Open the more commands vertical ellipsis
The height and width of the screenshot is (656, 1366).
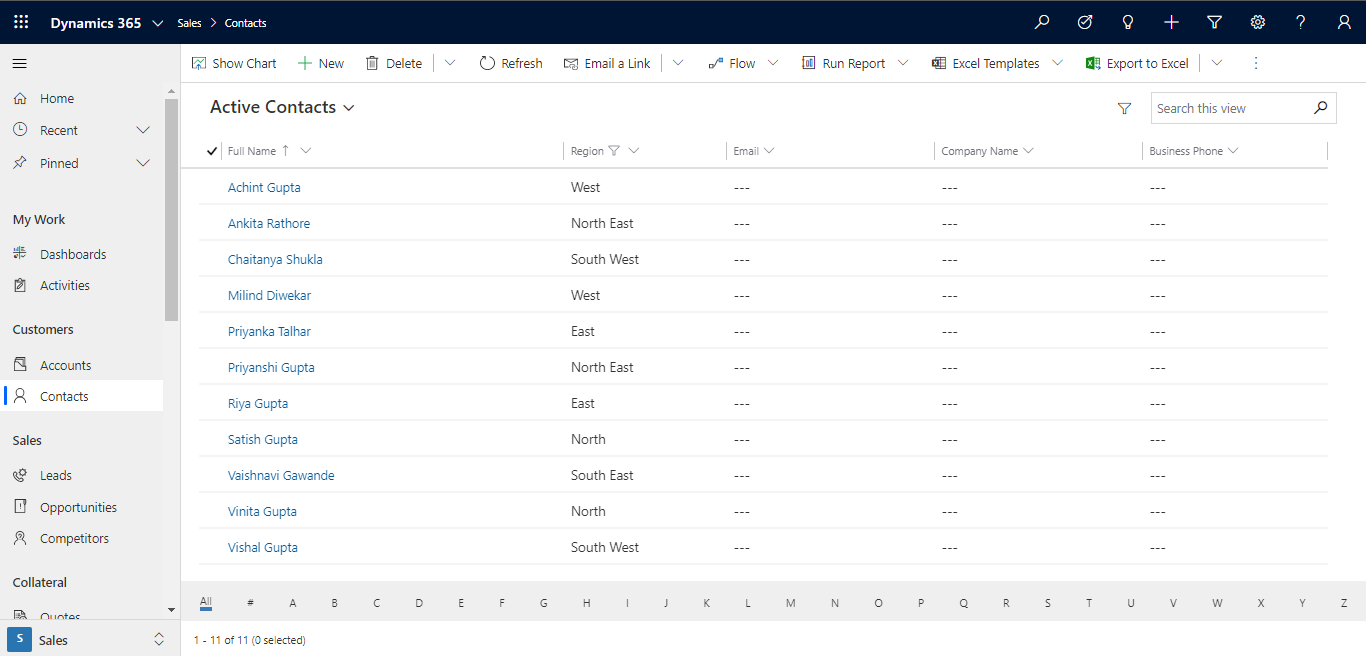1256,63
